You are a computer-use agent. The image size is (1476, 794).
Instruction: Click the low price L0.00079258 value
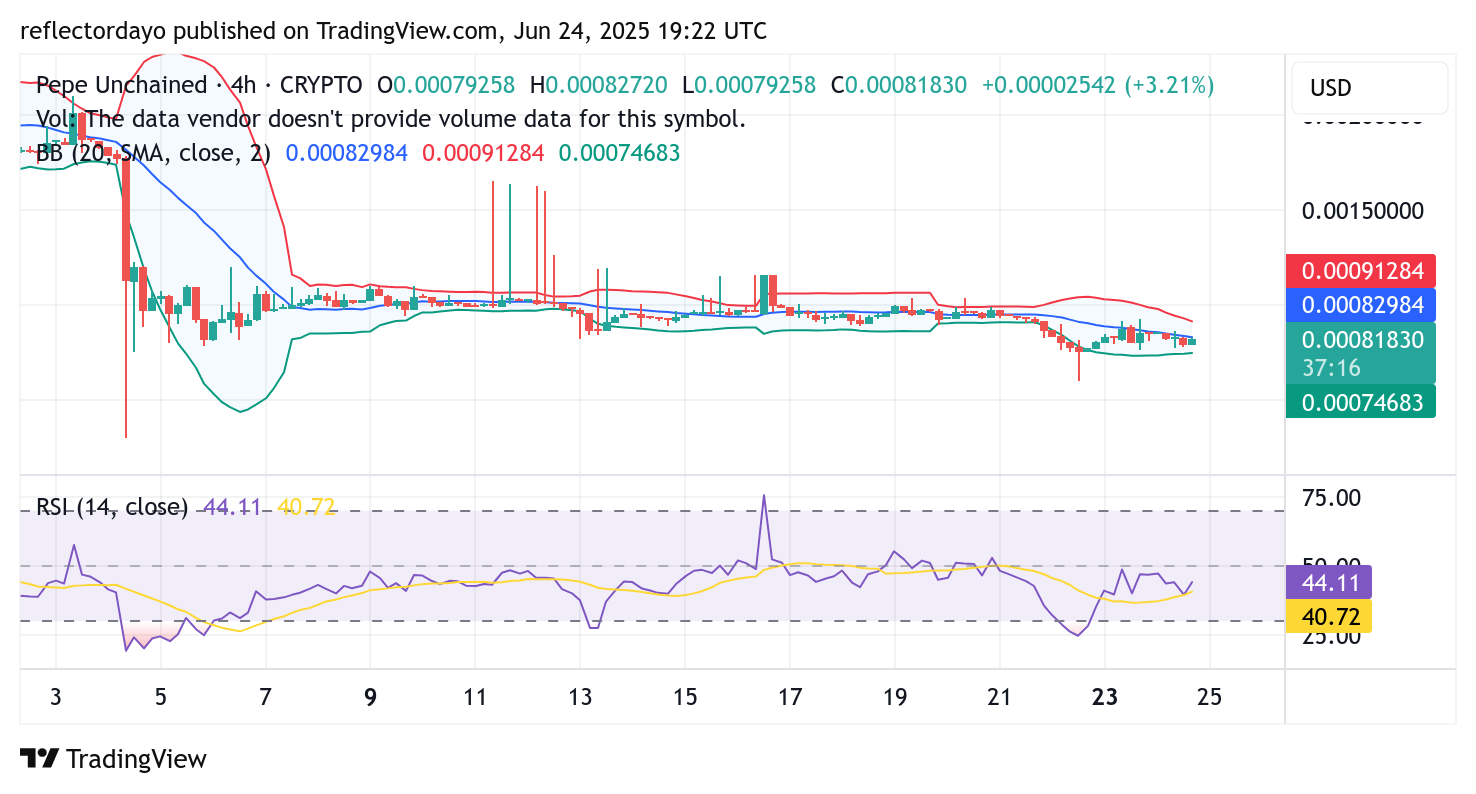(749, 85)
